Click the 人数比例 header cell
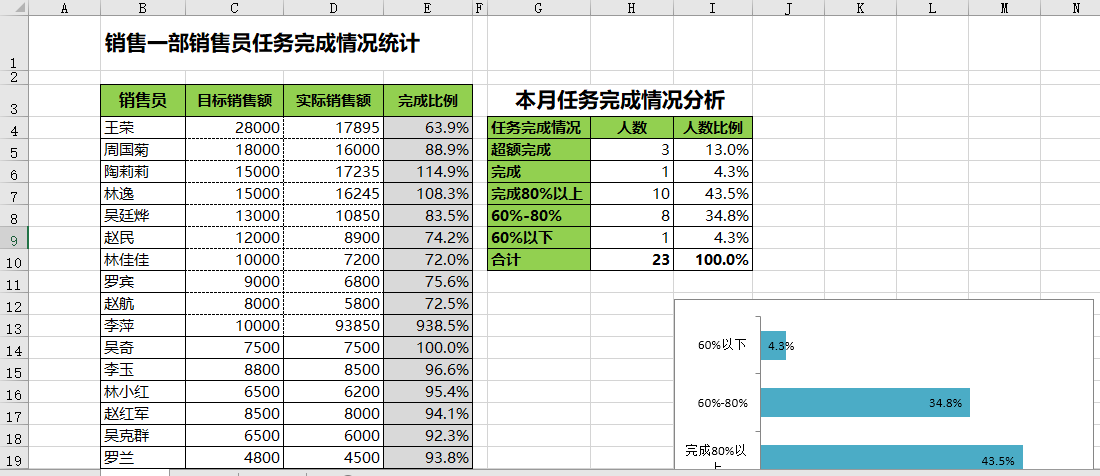 [712, 128]
